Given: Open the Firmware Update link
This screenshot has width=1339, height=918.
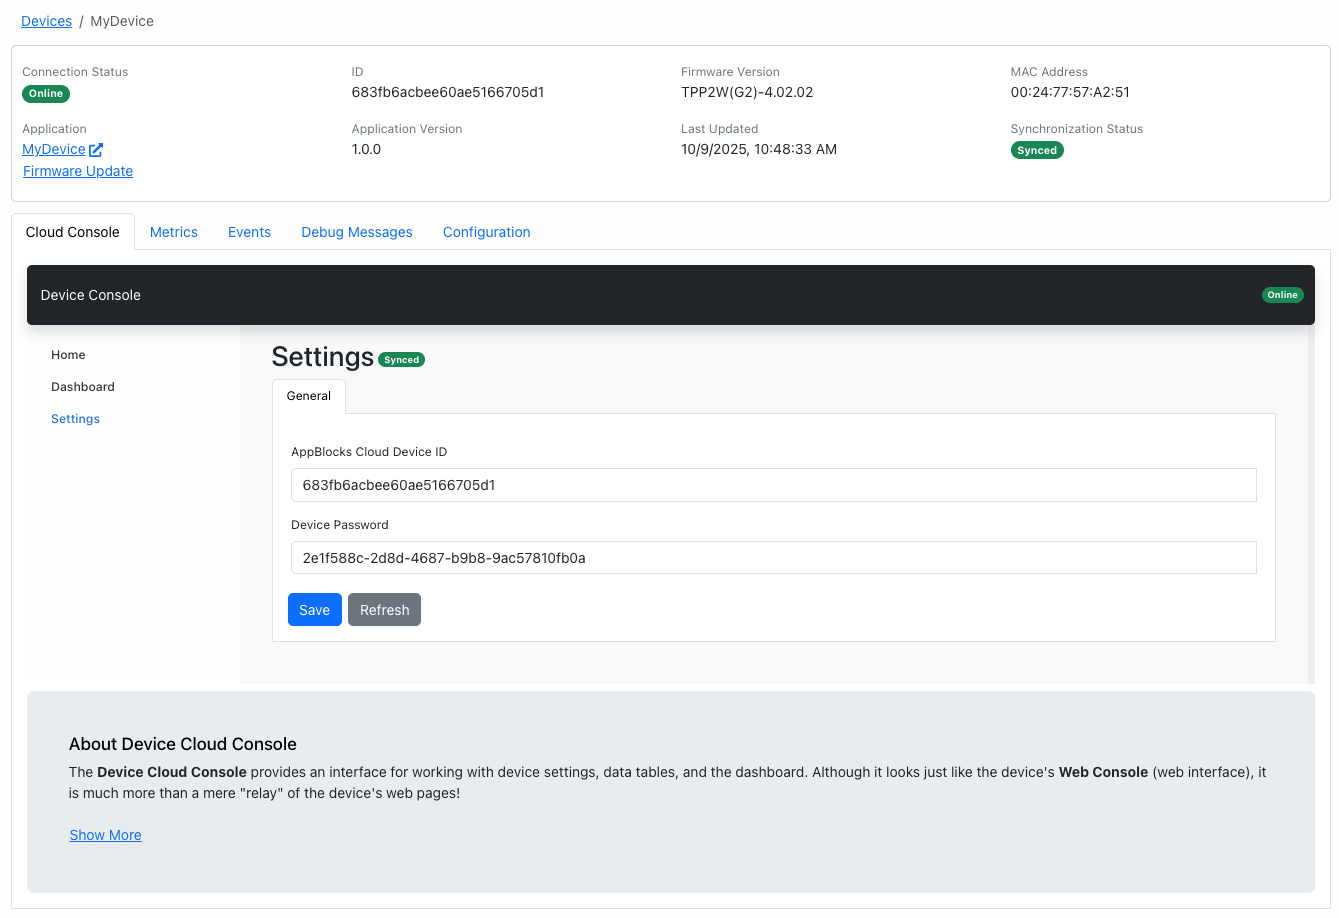Looking at the screenshot, I should coord(78,172).
